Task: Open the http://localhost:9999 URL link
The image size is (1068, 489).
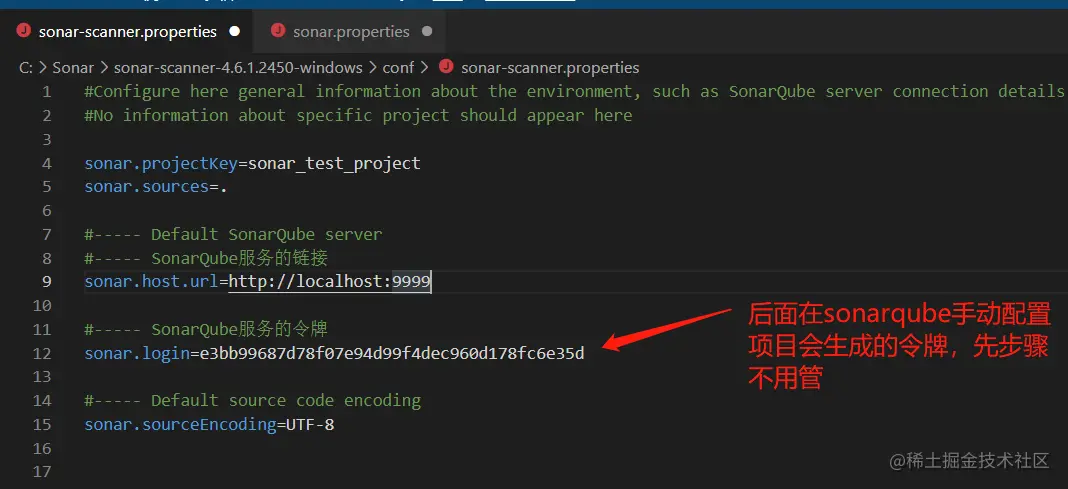Action: coord(330,281)
